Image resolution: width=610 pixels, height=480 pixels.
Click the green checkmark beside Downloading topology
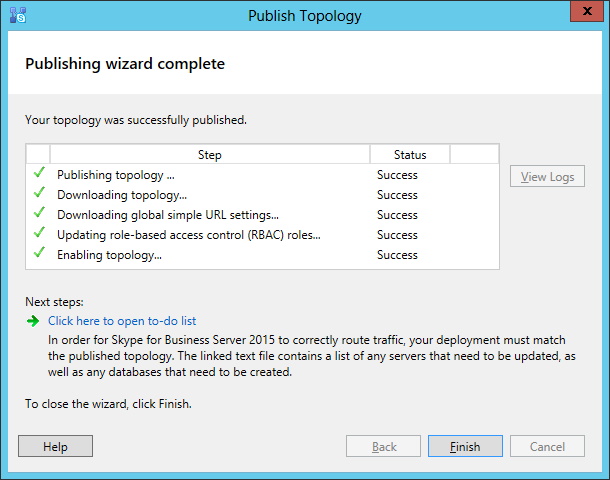click(x=39, y=192)
